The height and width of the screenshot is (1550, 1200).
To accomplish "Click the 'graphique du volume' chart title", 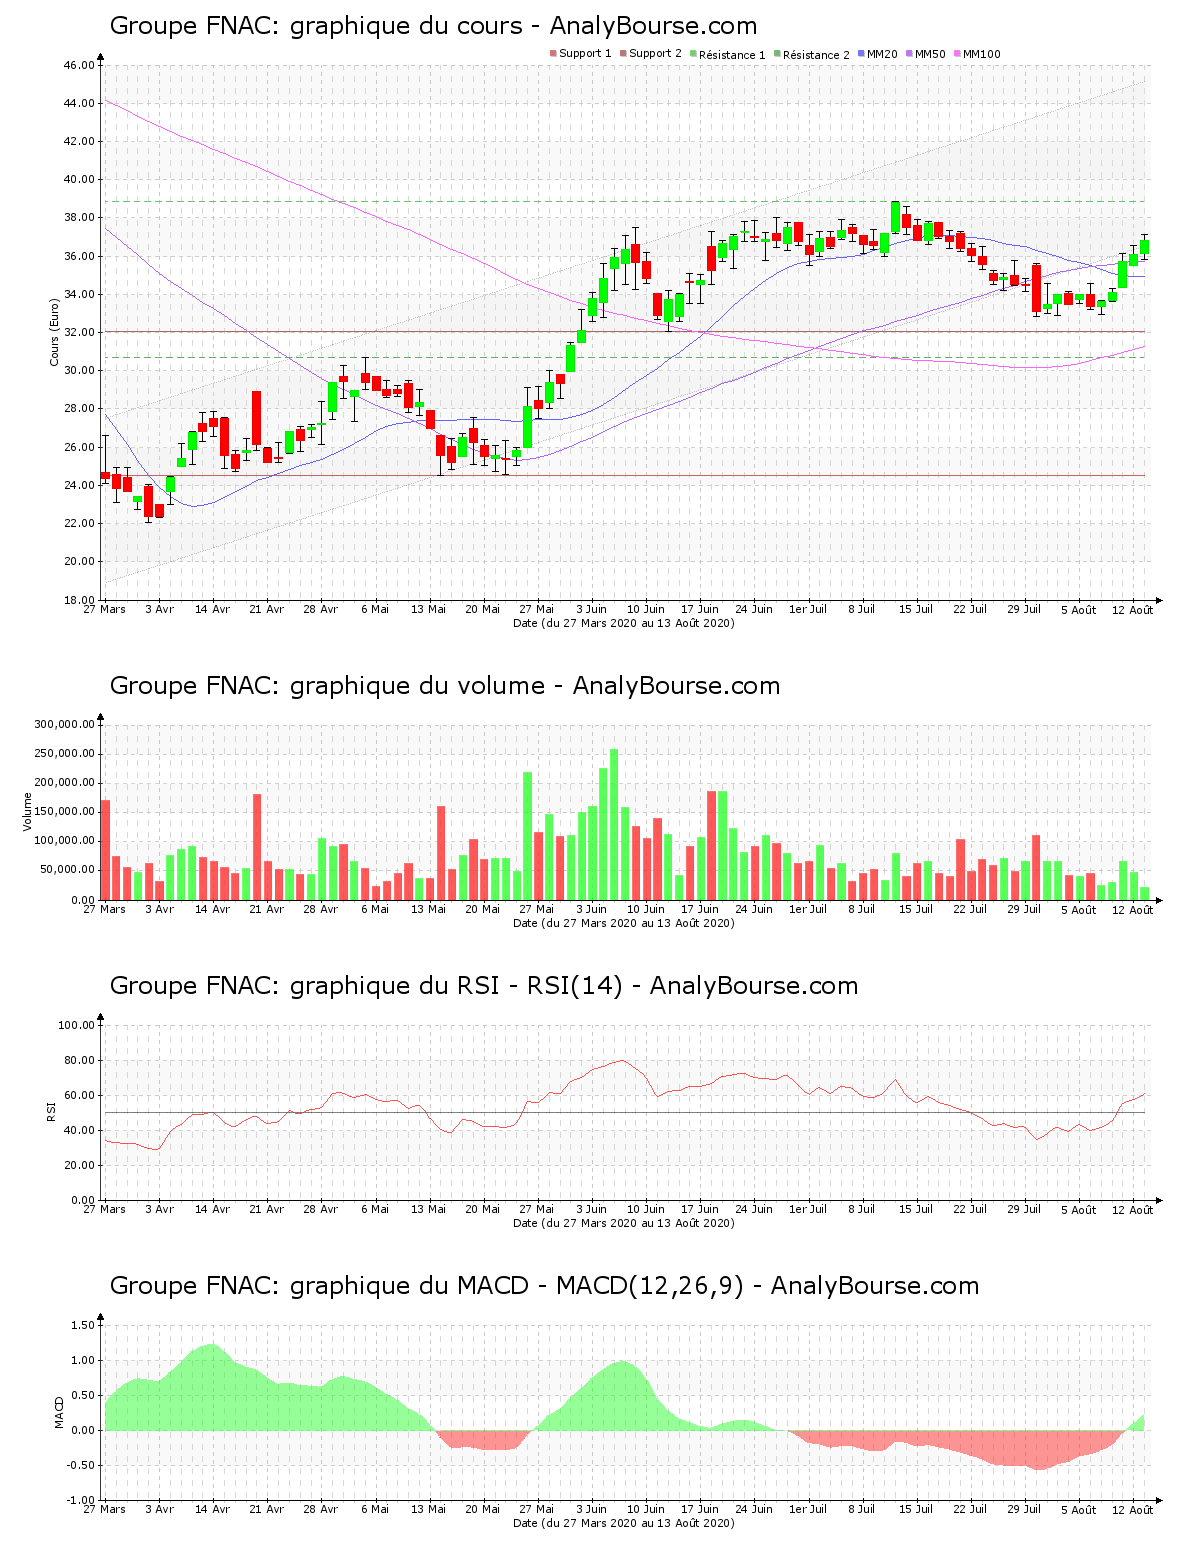I will click(x=444, y=686).
